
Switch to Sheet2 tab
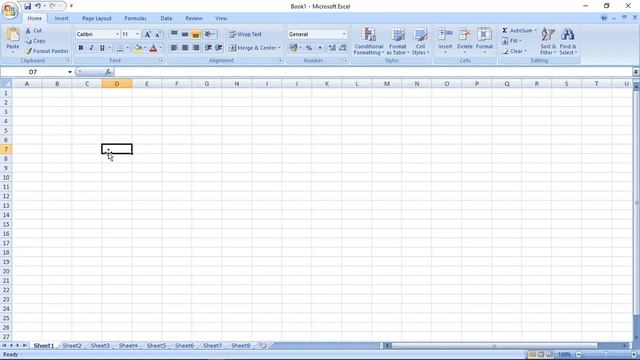click(x=72, y=346)
